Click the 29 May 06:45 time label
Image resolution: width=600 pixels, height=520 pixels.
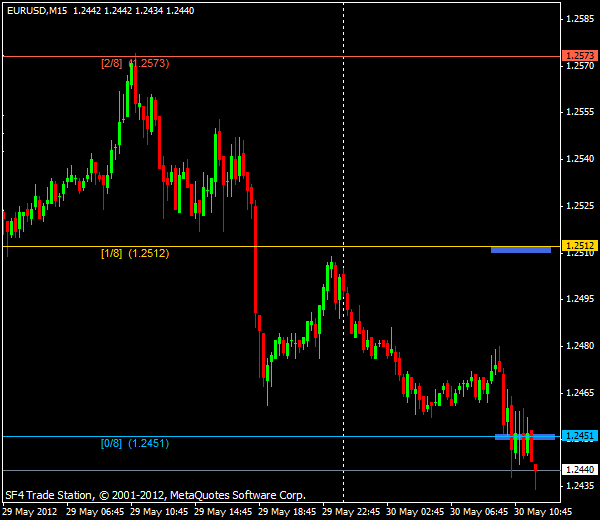(95, 512)
